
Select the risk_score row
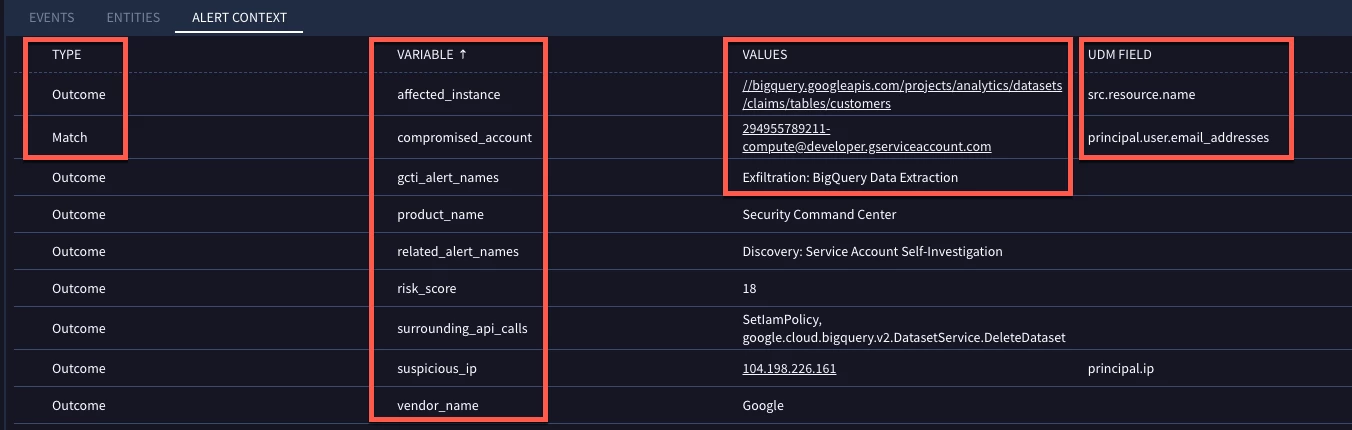pyautogui.click(x=676, y=289)
